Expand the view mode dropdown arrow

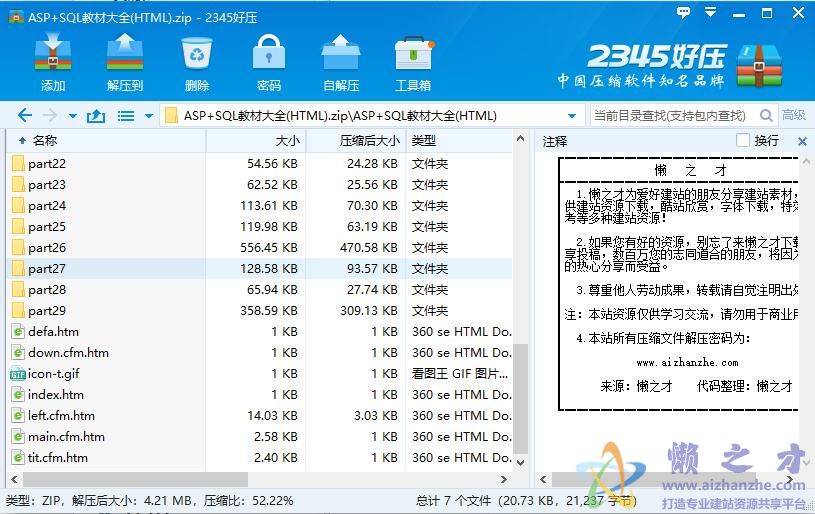click(149, 116)
